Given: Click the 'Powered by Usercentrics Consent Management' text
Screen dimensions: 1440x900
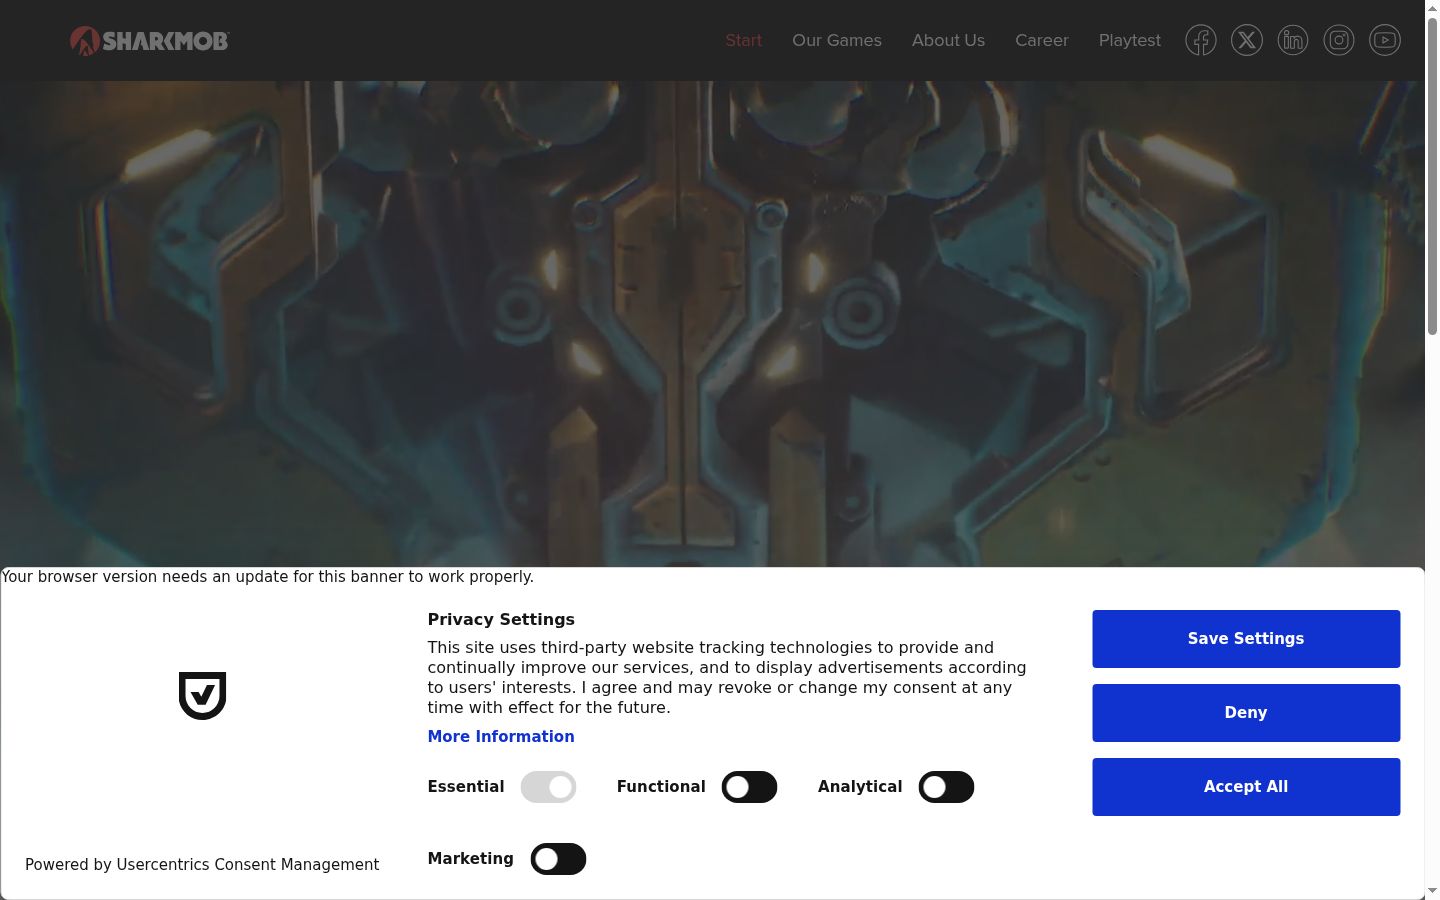Looking at the screenshot, I should [202, 865].
